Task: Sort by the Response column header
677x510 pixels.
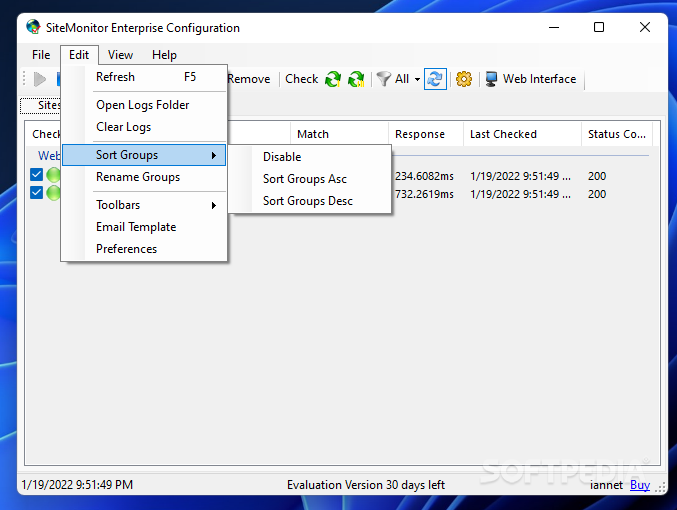Action: point(426,134)
